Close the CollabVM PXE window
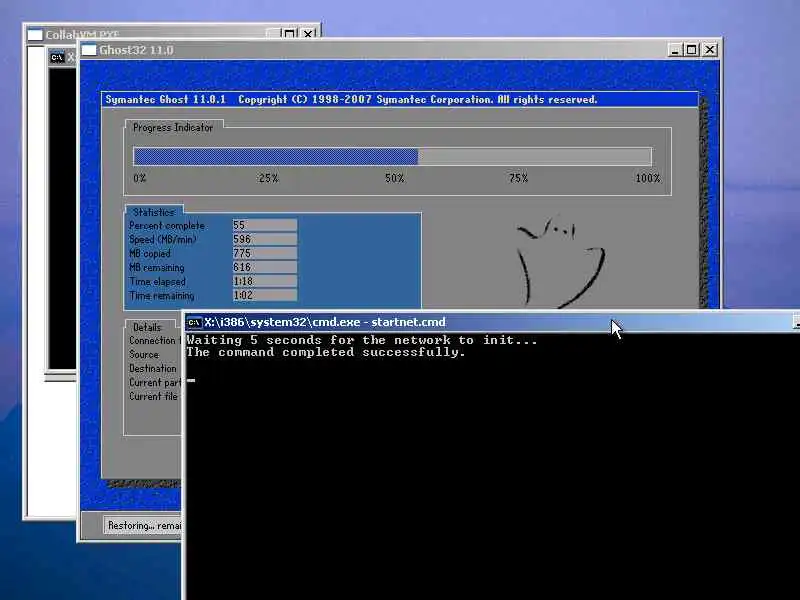The width and height of the screenshot is (800, 600). [x=308, y=34]
